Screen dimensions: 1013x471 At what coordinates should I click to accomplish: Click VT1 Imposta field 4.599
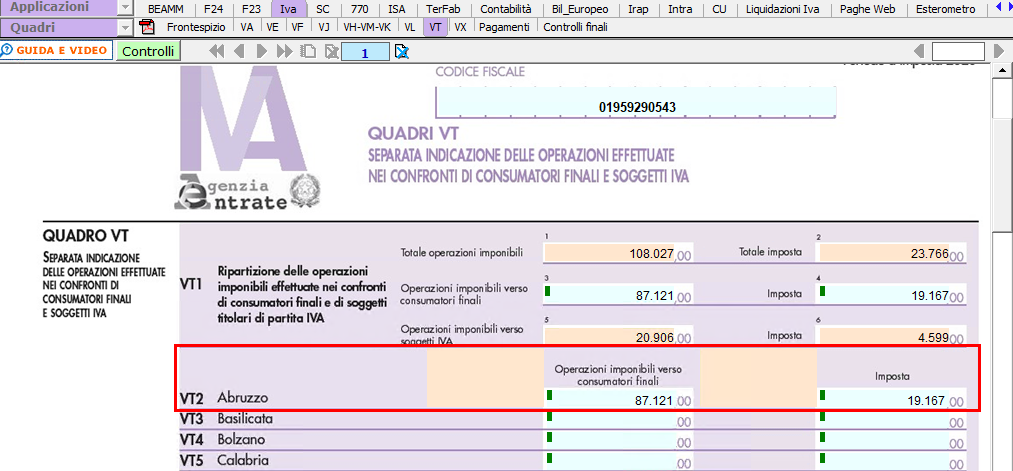point(884,336)
